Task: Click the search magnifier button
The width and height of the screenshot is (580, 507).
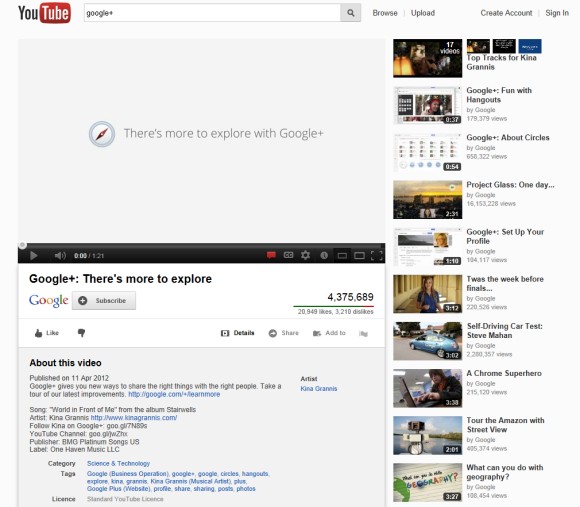Action: tap(350, 13)
